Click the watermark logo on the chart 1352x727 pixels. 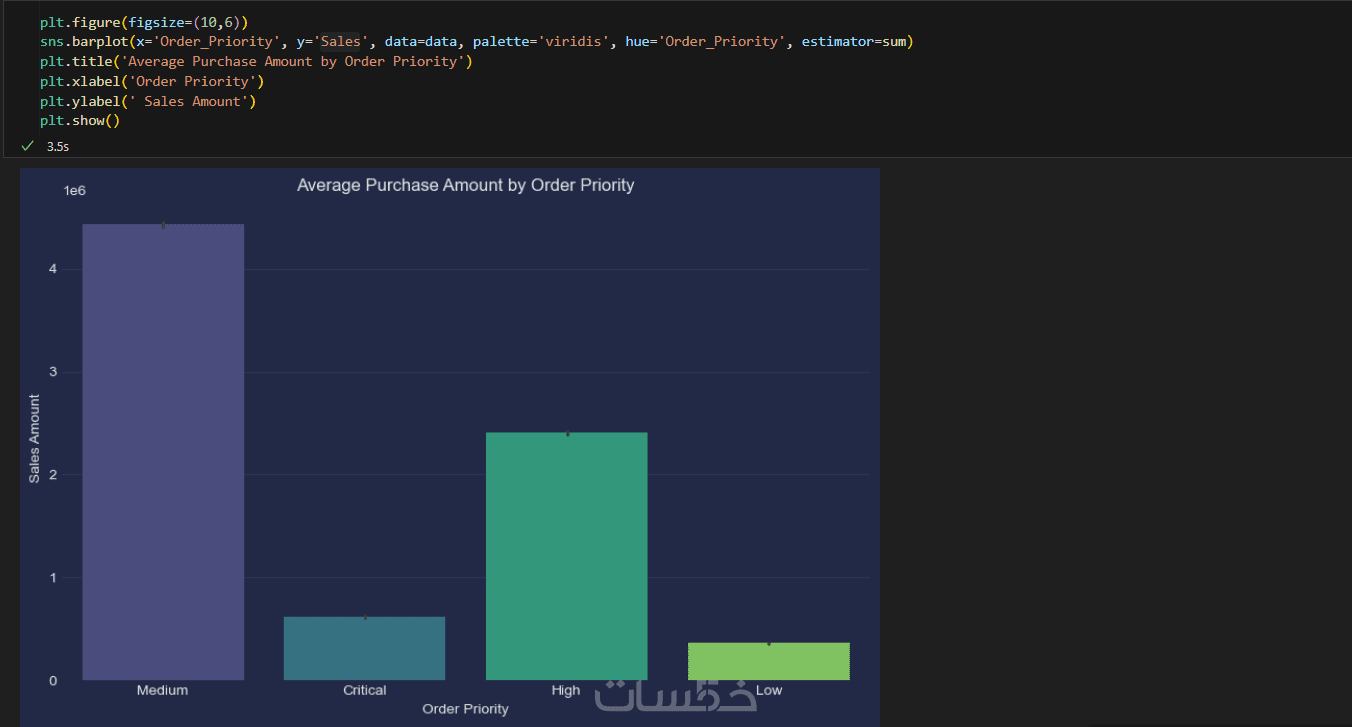[x=676, y=696]
